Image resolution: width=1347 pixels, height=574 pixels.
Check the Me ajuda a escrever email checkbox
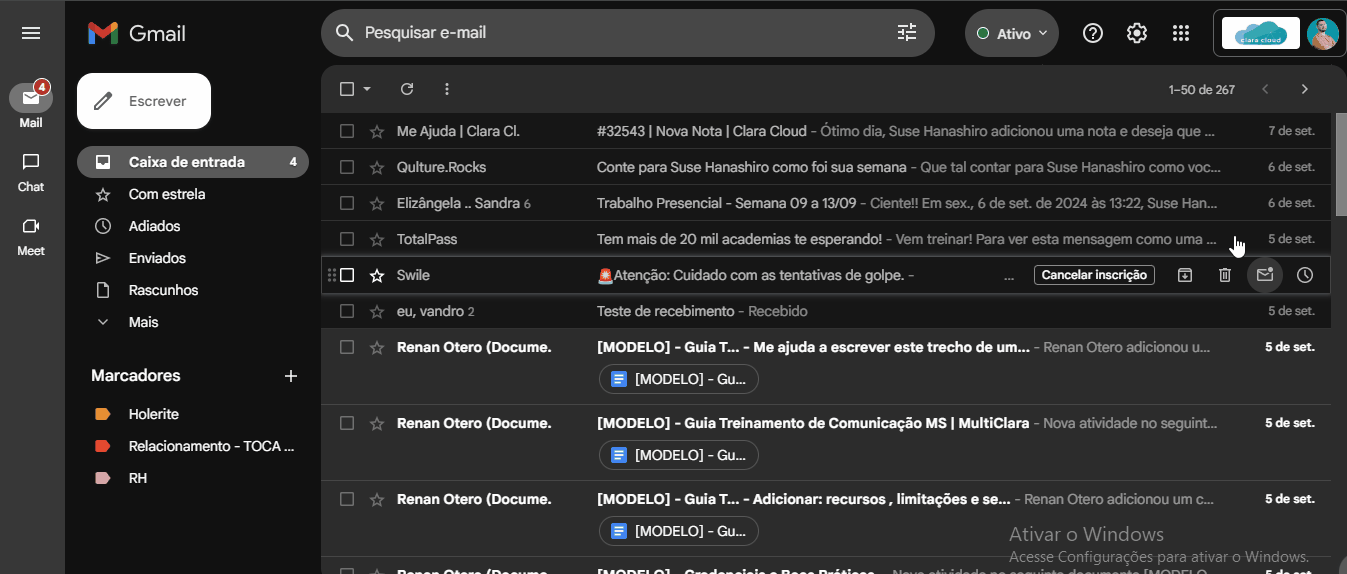(x=347, y=347)
